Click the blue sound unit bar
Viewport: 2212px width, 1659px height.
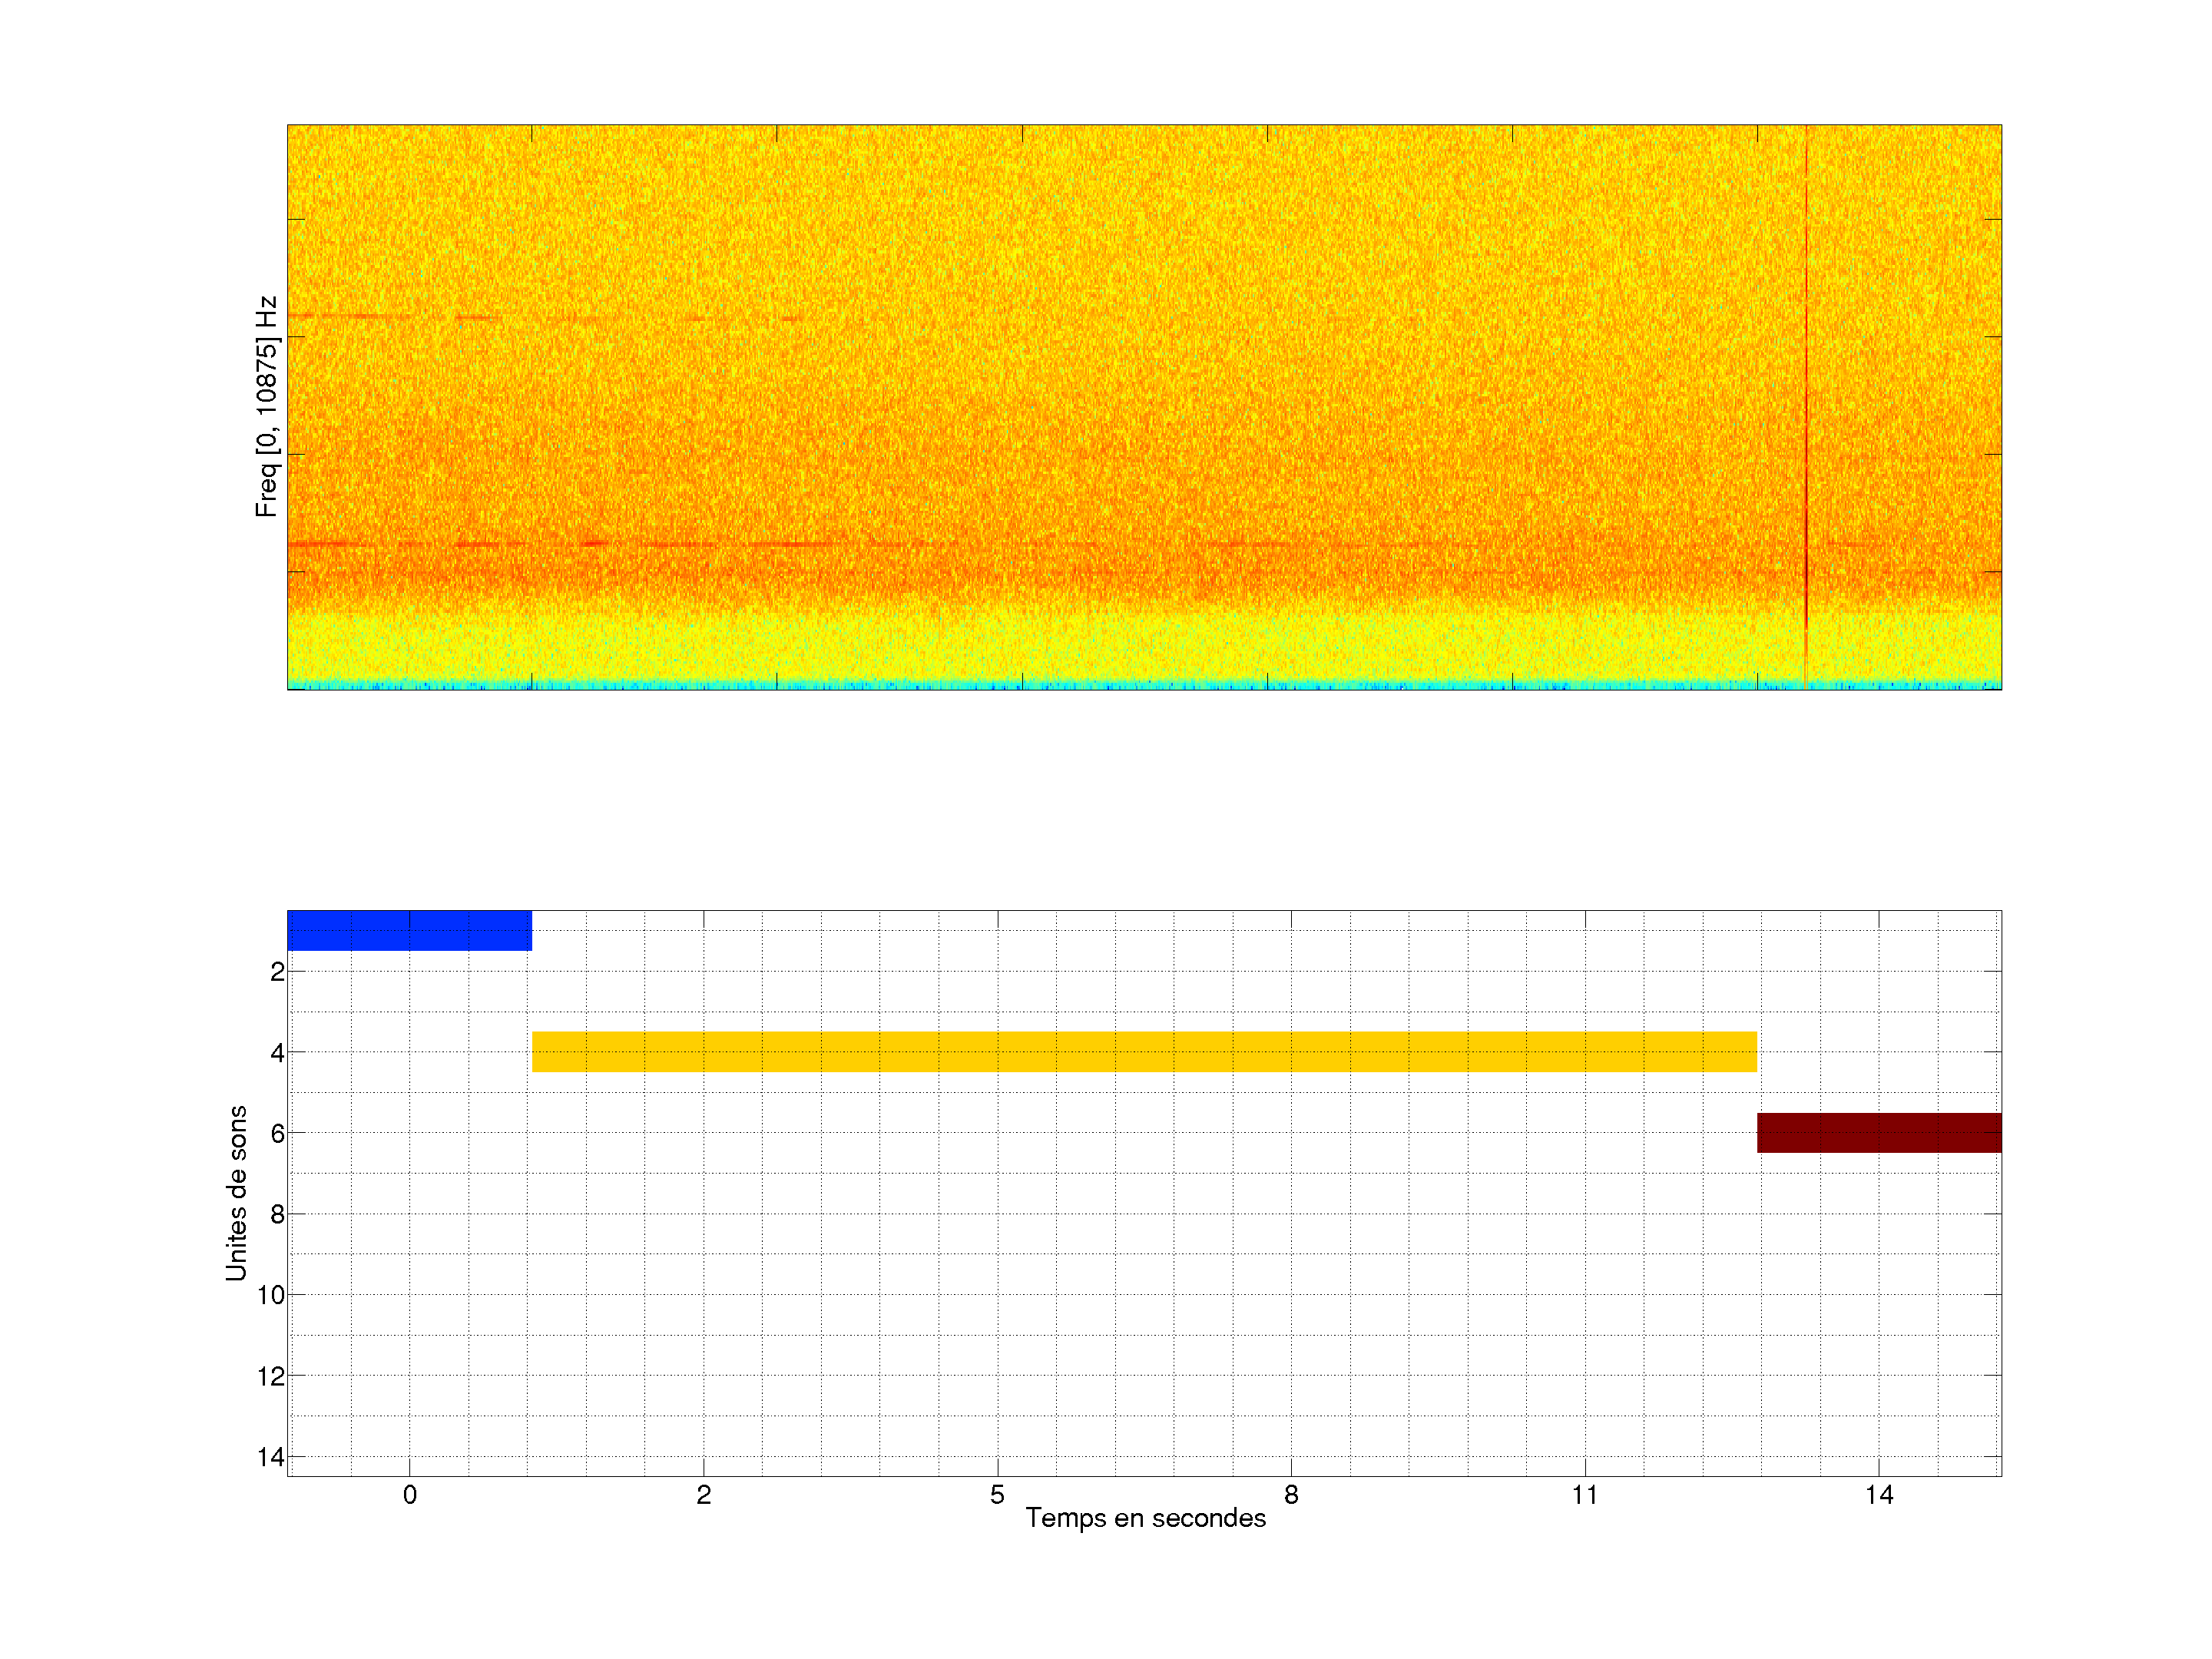tap(409, 930)
